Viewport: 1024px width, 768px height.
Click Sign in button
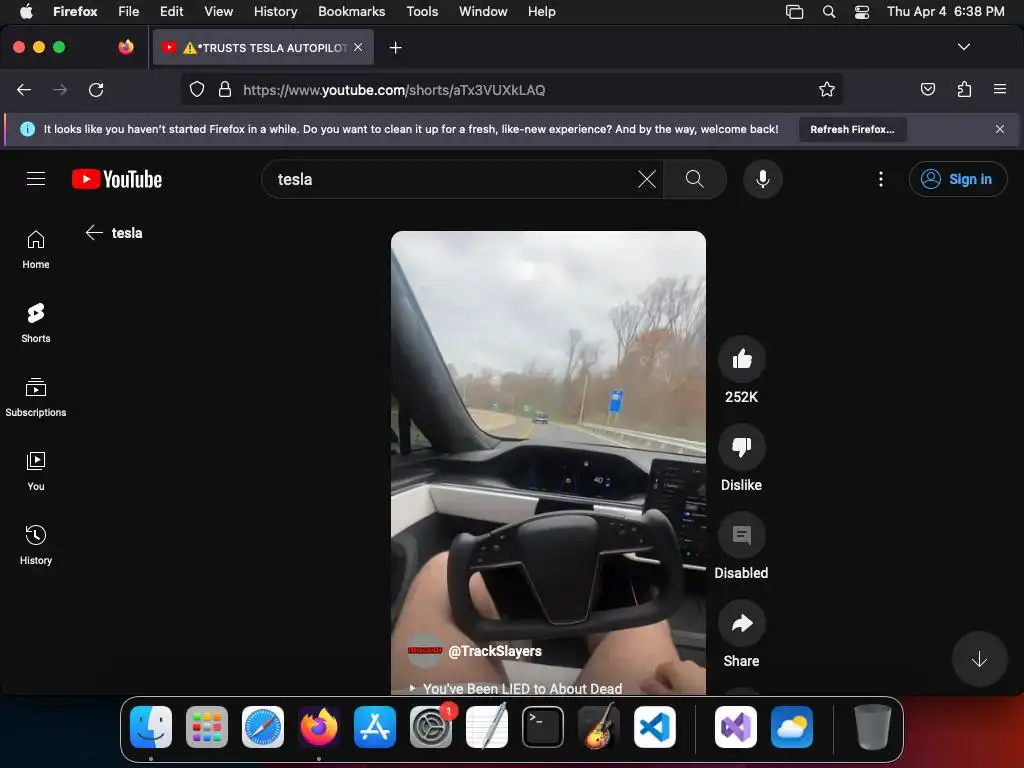[958, 179]
